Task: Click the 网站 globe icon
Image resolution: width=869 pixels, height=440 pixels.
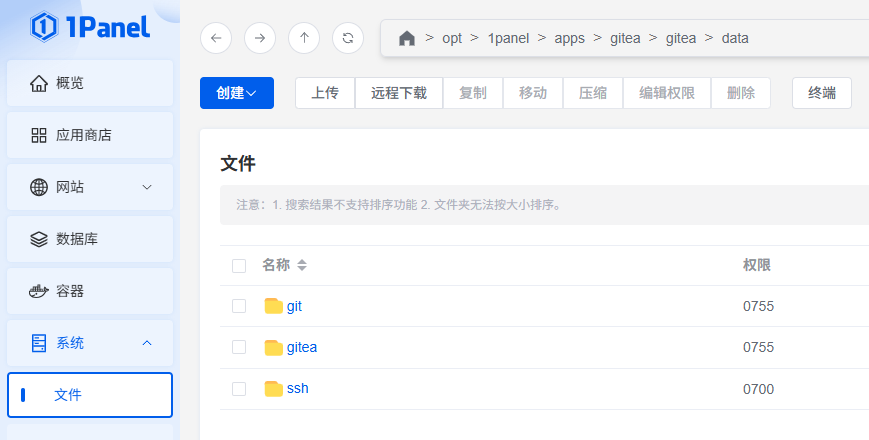Action: (x=39, y=187)
